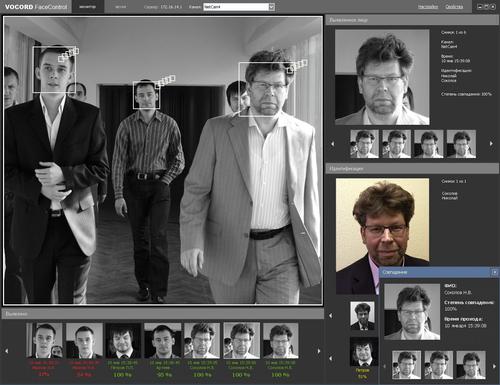
Task: Show next detected faces in bottom strip
Action: coord(319,351)
